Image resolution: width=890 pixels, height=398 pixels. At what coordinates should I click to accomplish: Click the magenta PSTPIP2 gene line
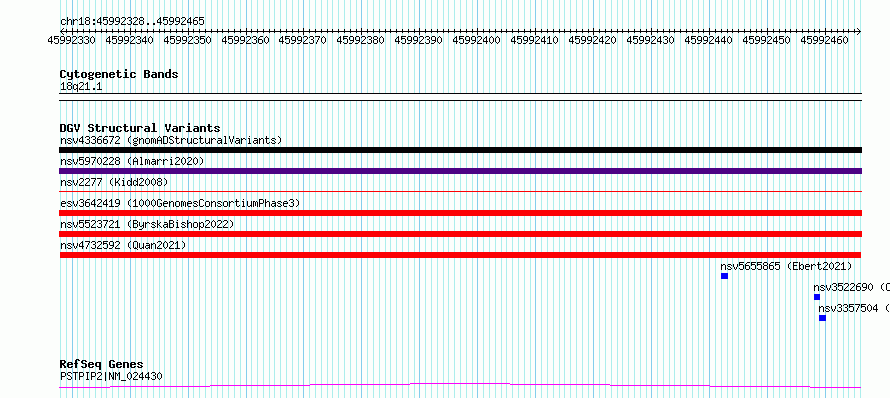[x=460, y=386]
